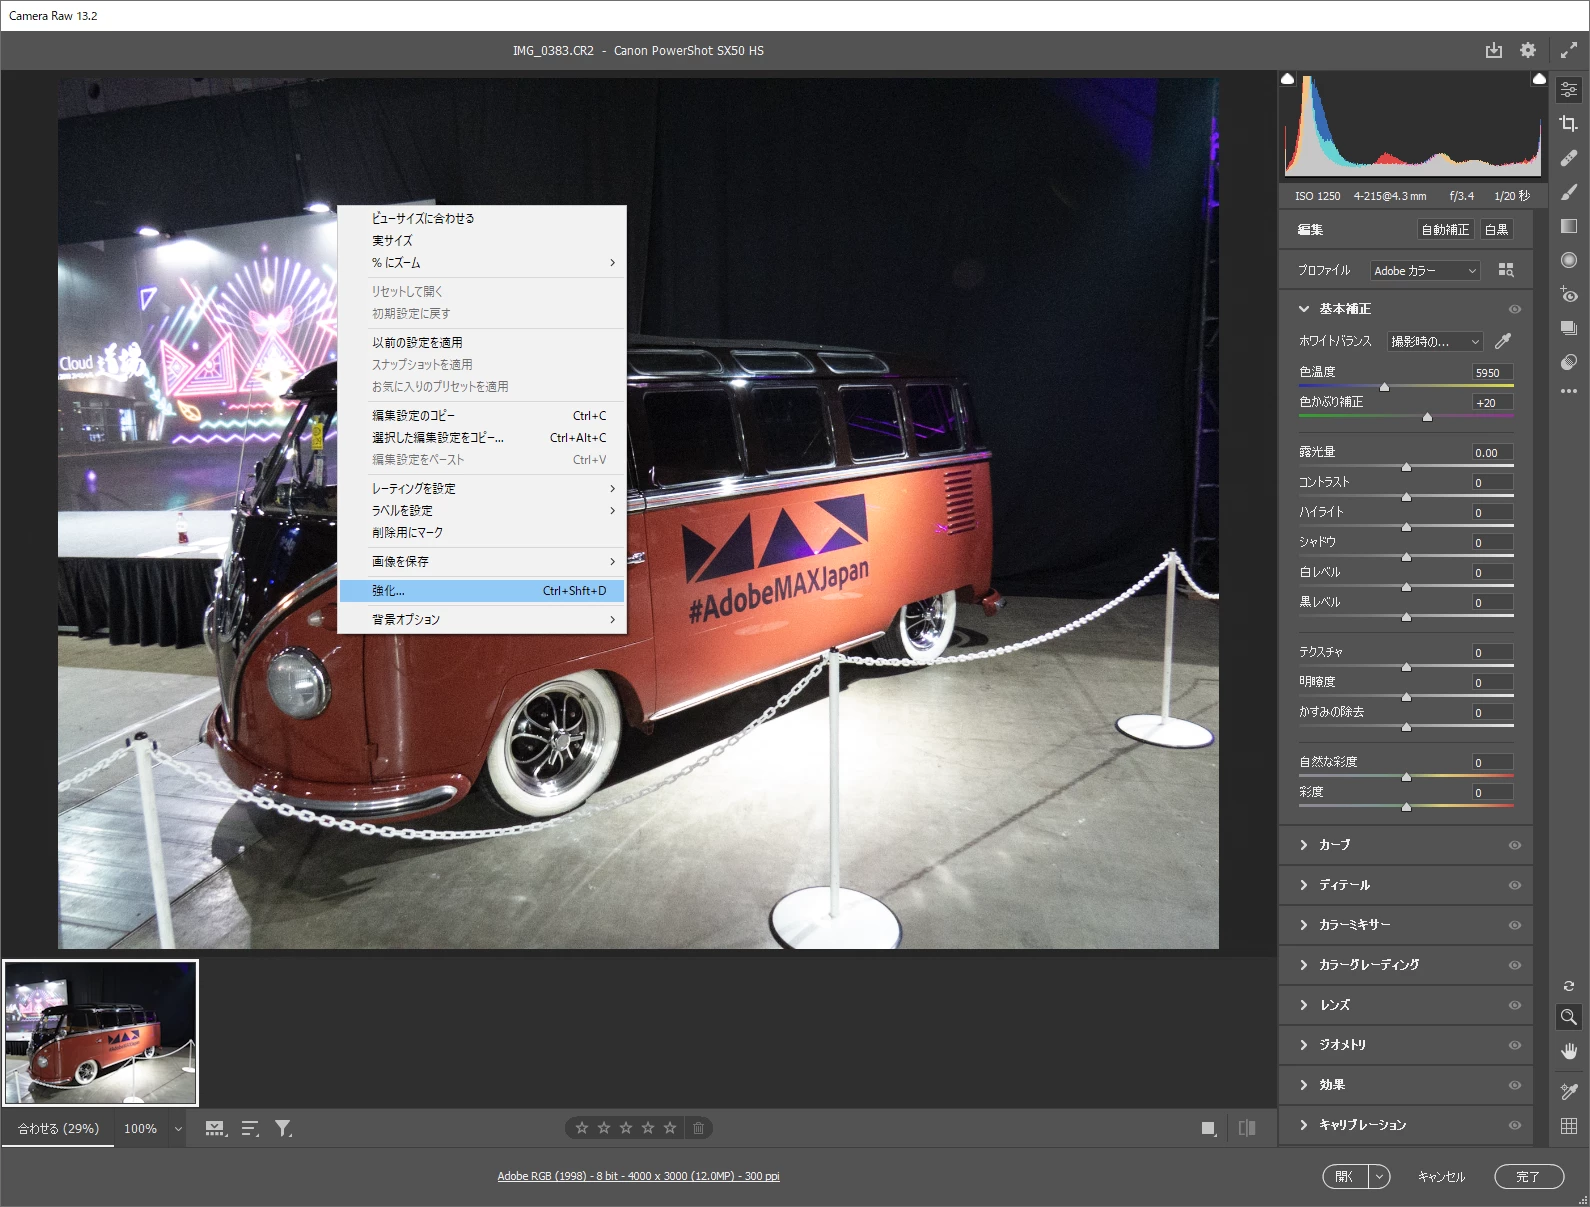Click the 色温度 slider handle
1590x1207 pixels.
click(x=1384, y=387)
